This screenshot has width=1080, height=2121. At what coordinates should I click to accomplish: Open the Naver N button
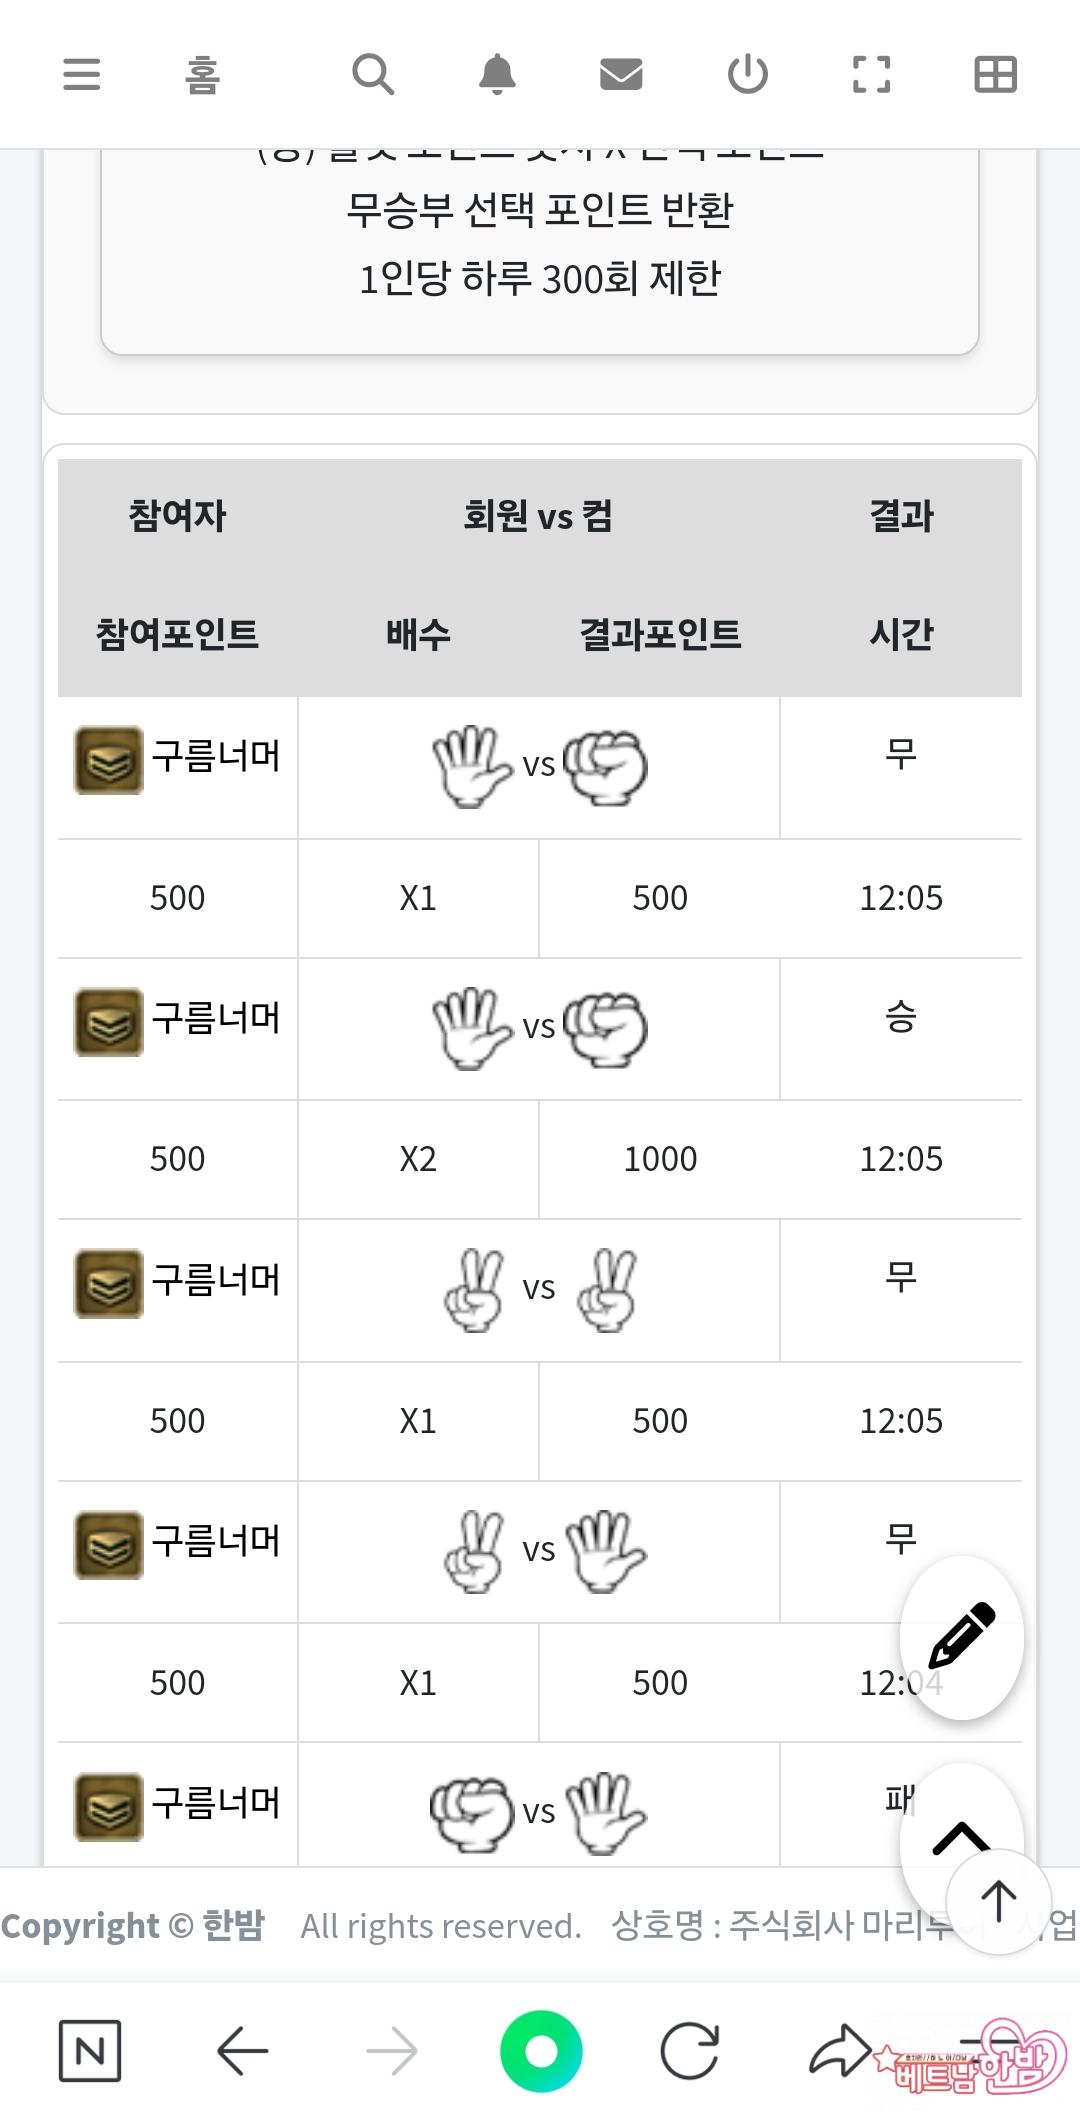point(90,2051)
